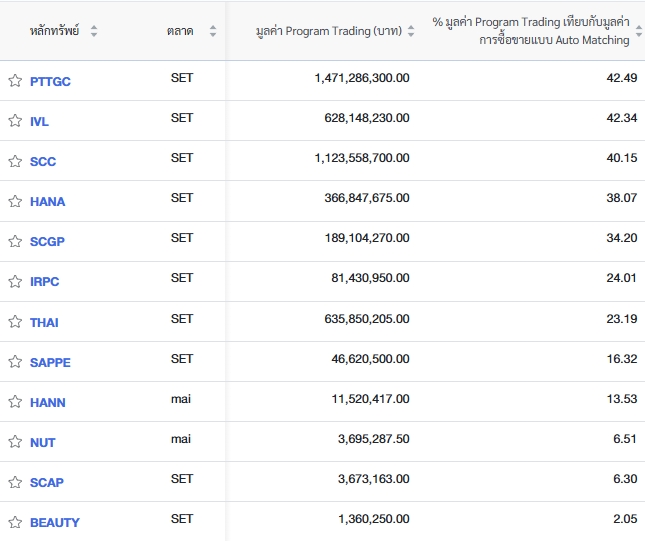Click the star icon for BEAUTY
This screenshot has height=541, width=645.
tap(15, 522)
